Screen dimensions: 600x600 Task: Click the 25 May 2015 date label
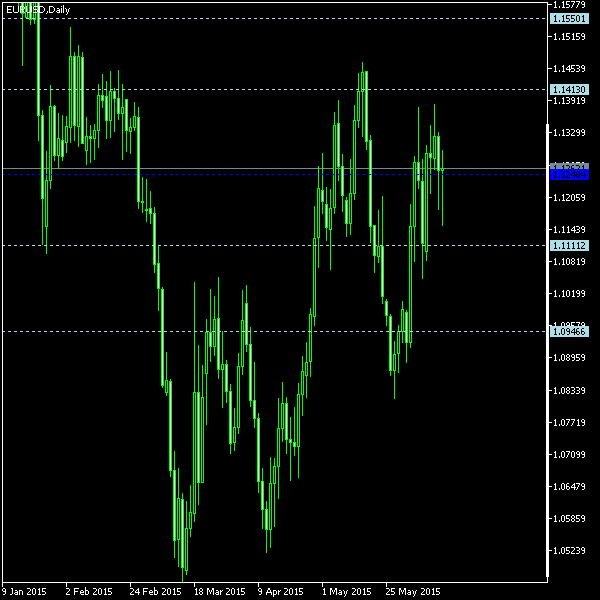tap(412, 592)
